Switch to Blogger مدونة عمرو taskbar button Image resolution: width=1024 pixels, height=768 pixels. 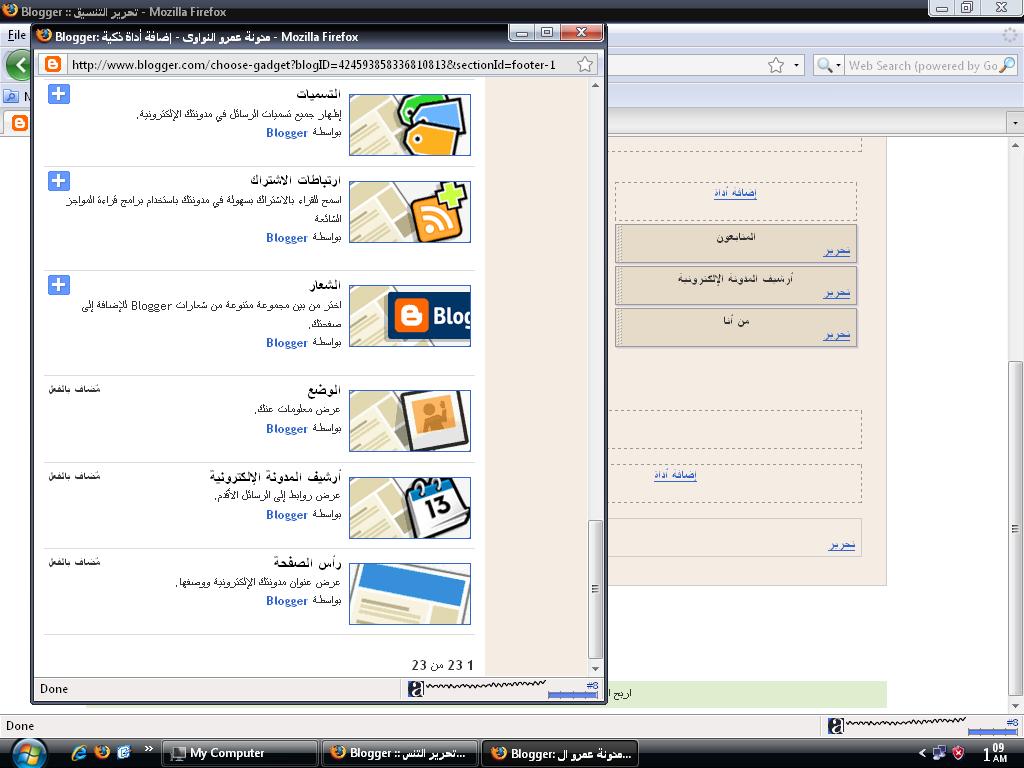560,753
